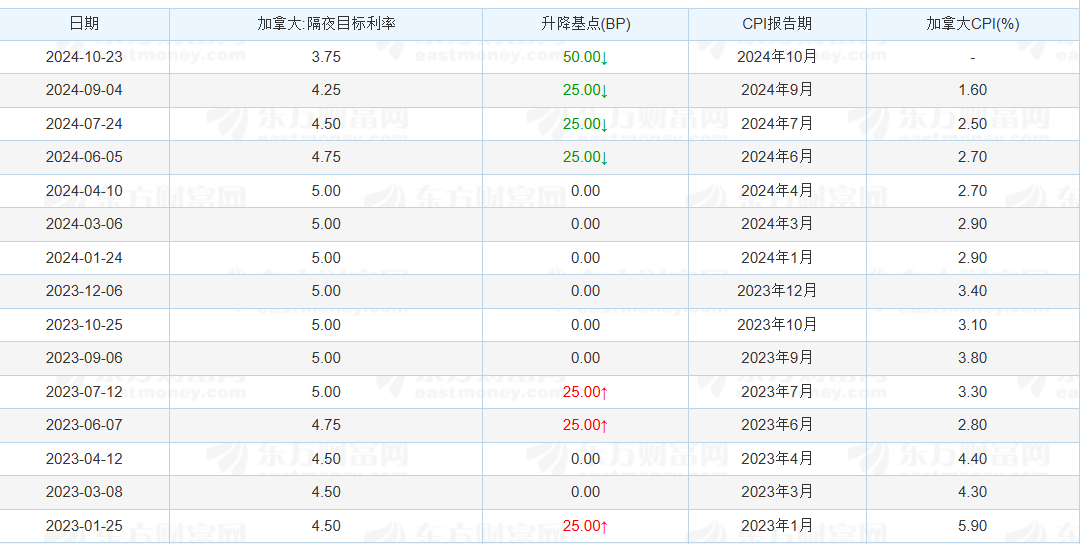Select date cell 2024-01-24
The height and width of the screenshot is (544, 1085).
tap(84, 258)
